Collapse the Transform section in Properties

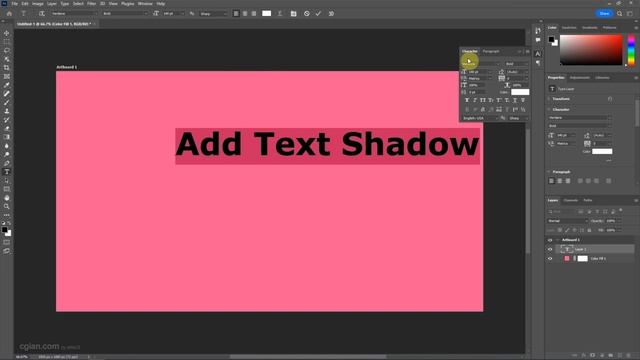click(549, 99)
